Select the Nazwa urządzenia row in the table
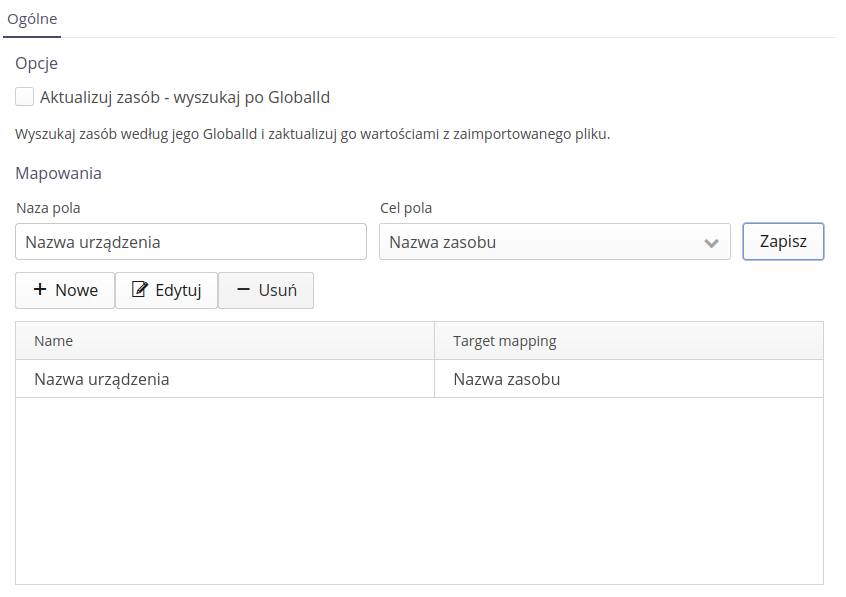Image resolution: width=846 pixels, height=597 pixels. tap(101, 379)
